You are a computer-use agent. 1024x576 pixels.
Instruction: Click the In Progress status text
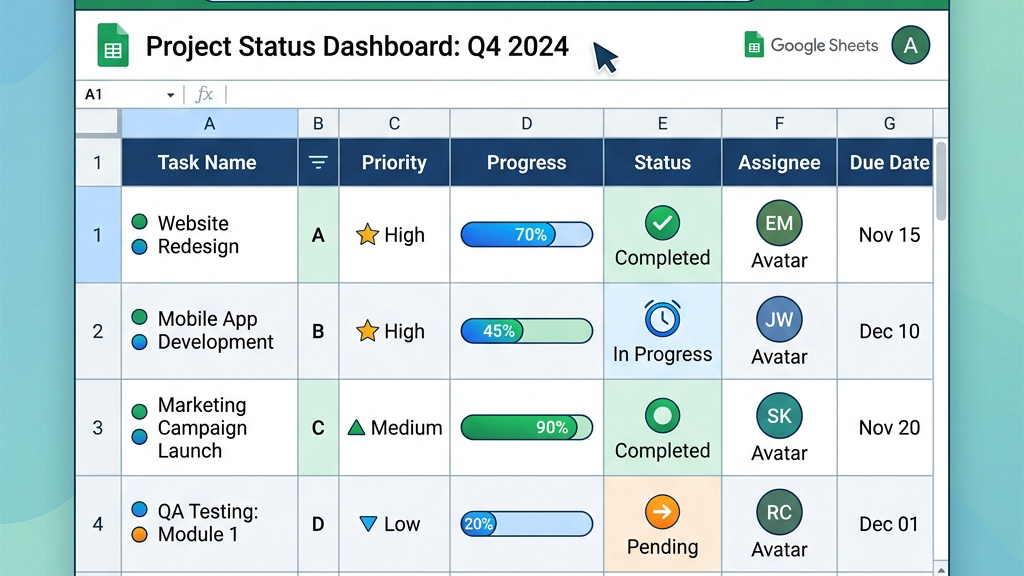coord(662,354)
